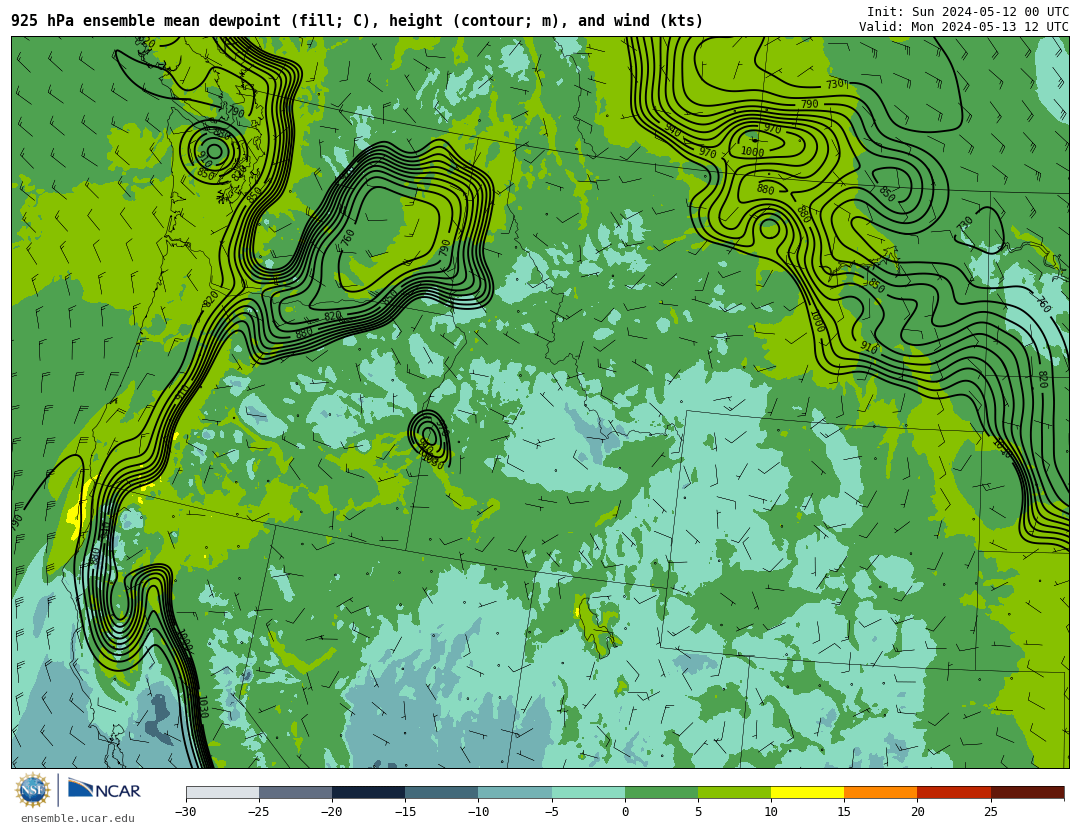
Task: Click the 15 to 20 orange swatch
Action: pos(881,792)
